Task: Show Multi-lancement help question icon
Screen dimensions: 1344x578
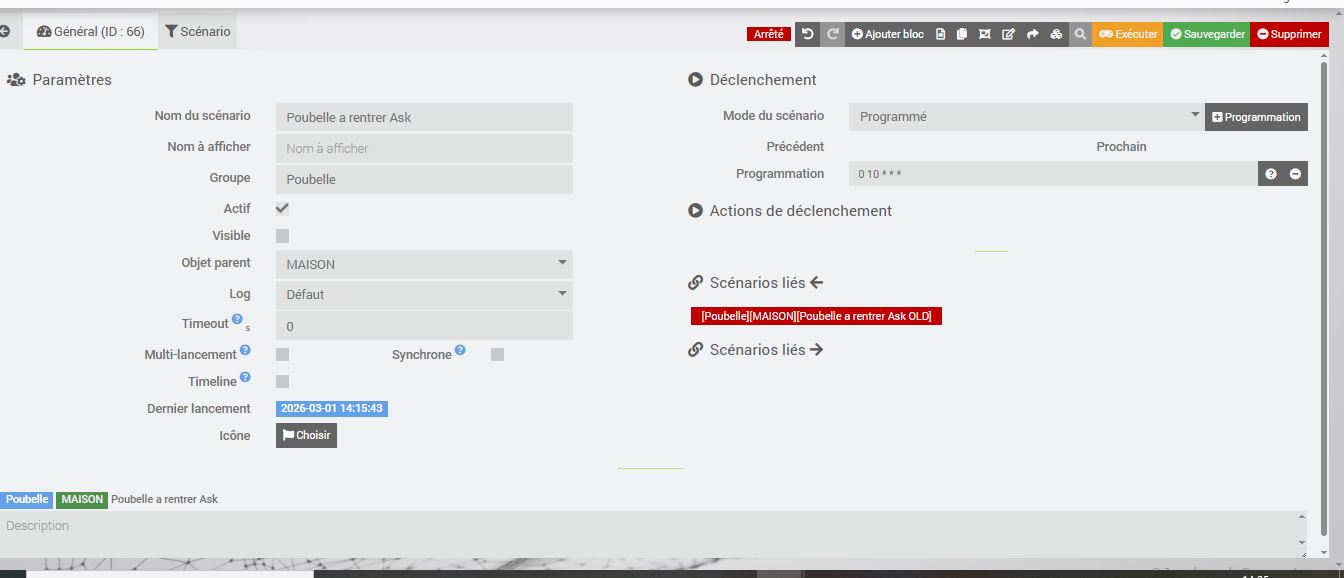Action: [245, 351]
